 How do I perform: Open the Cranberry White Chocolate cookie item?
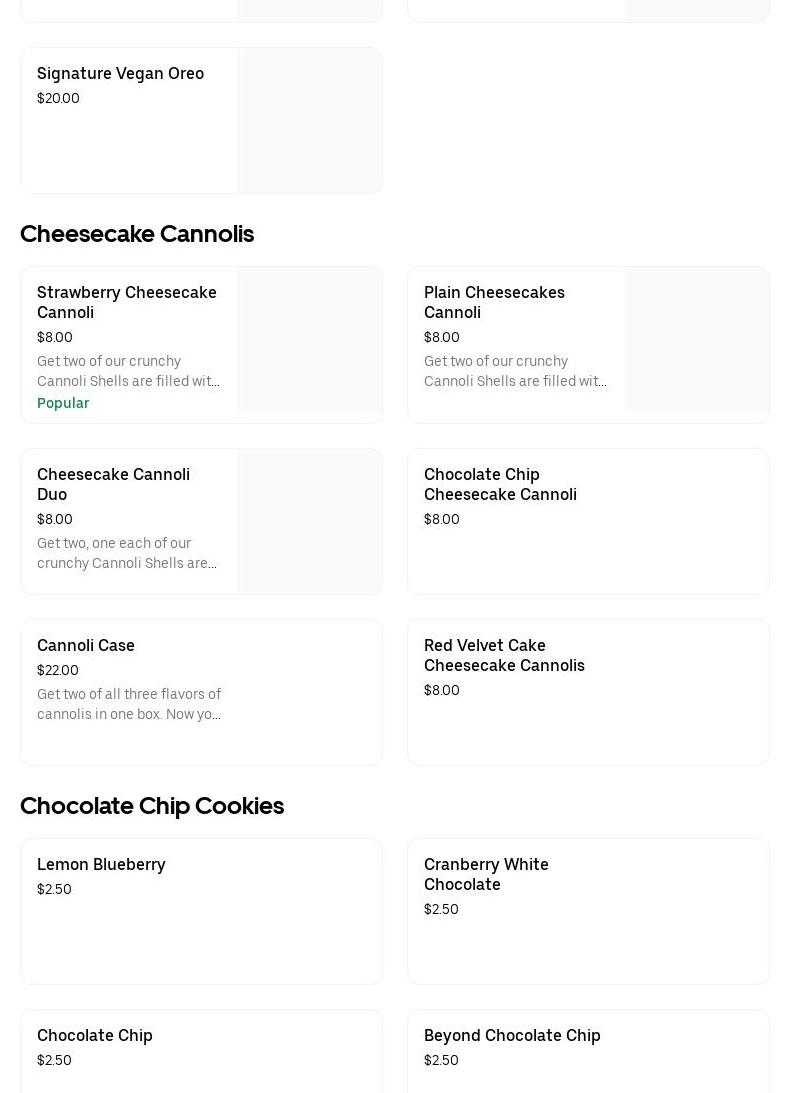[x=486, y=874]
